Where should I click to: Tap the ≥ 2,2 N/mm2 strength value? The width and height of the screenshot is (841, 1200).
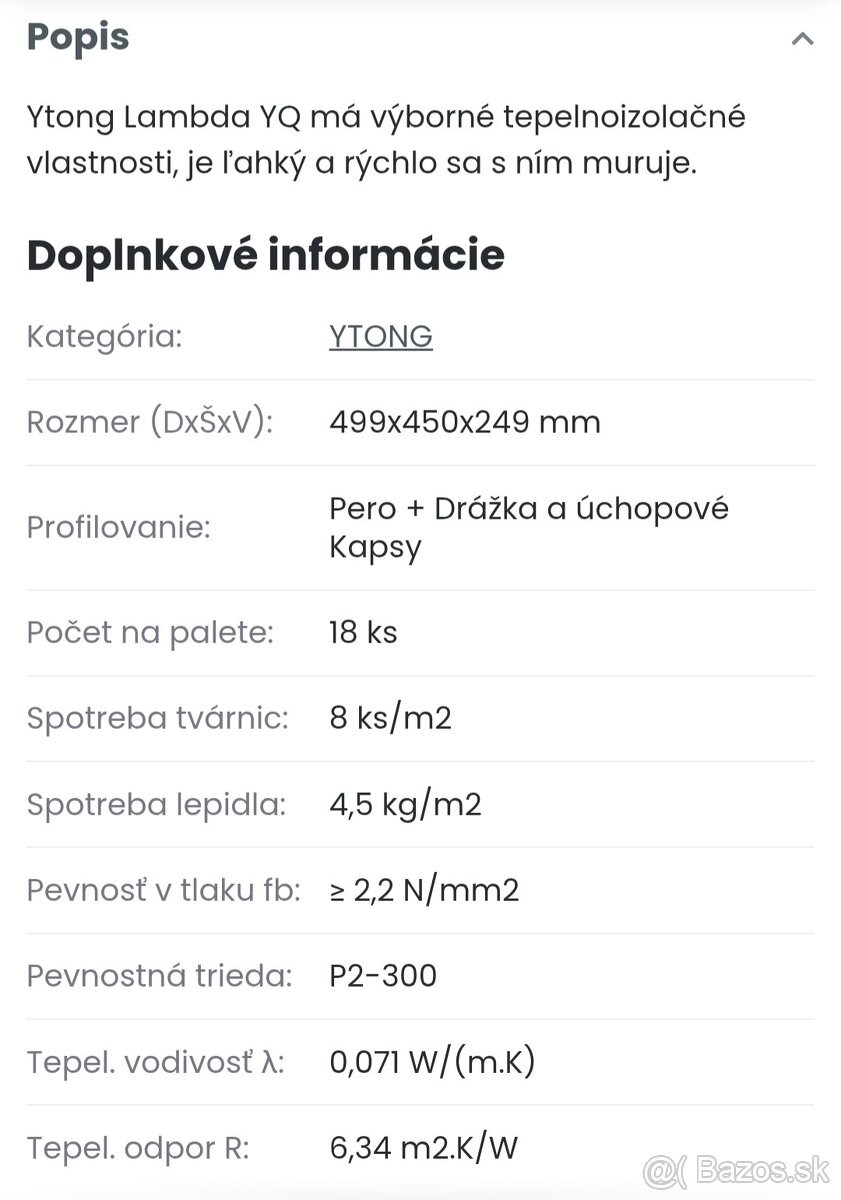pyautogui.click(x=424, y=890)
